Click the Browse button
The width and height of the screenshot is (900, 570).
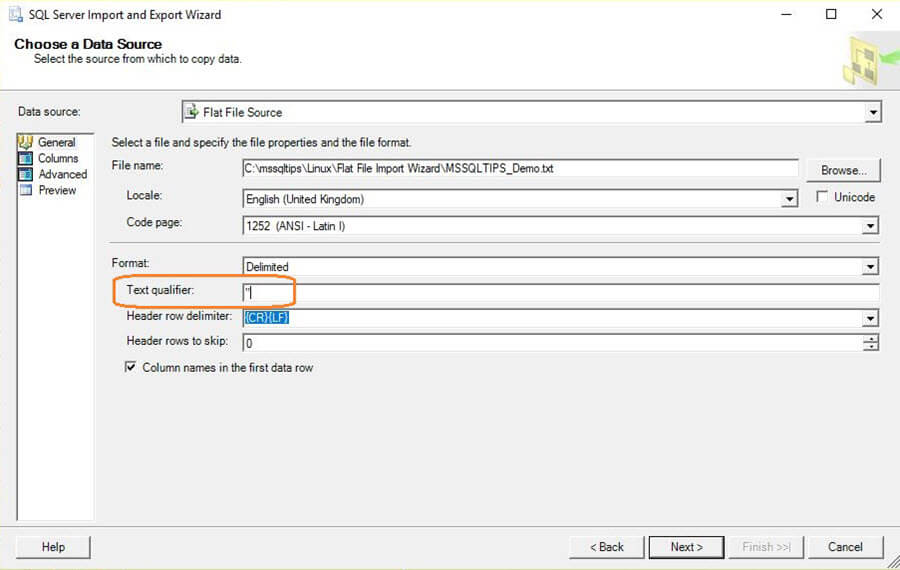point(843,169)
